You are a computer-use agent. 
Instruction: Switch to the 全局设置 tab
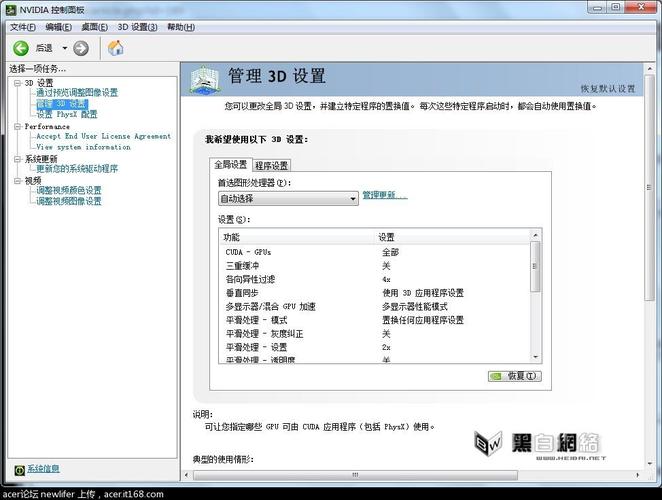click(231, 165)
